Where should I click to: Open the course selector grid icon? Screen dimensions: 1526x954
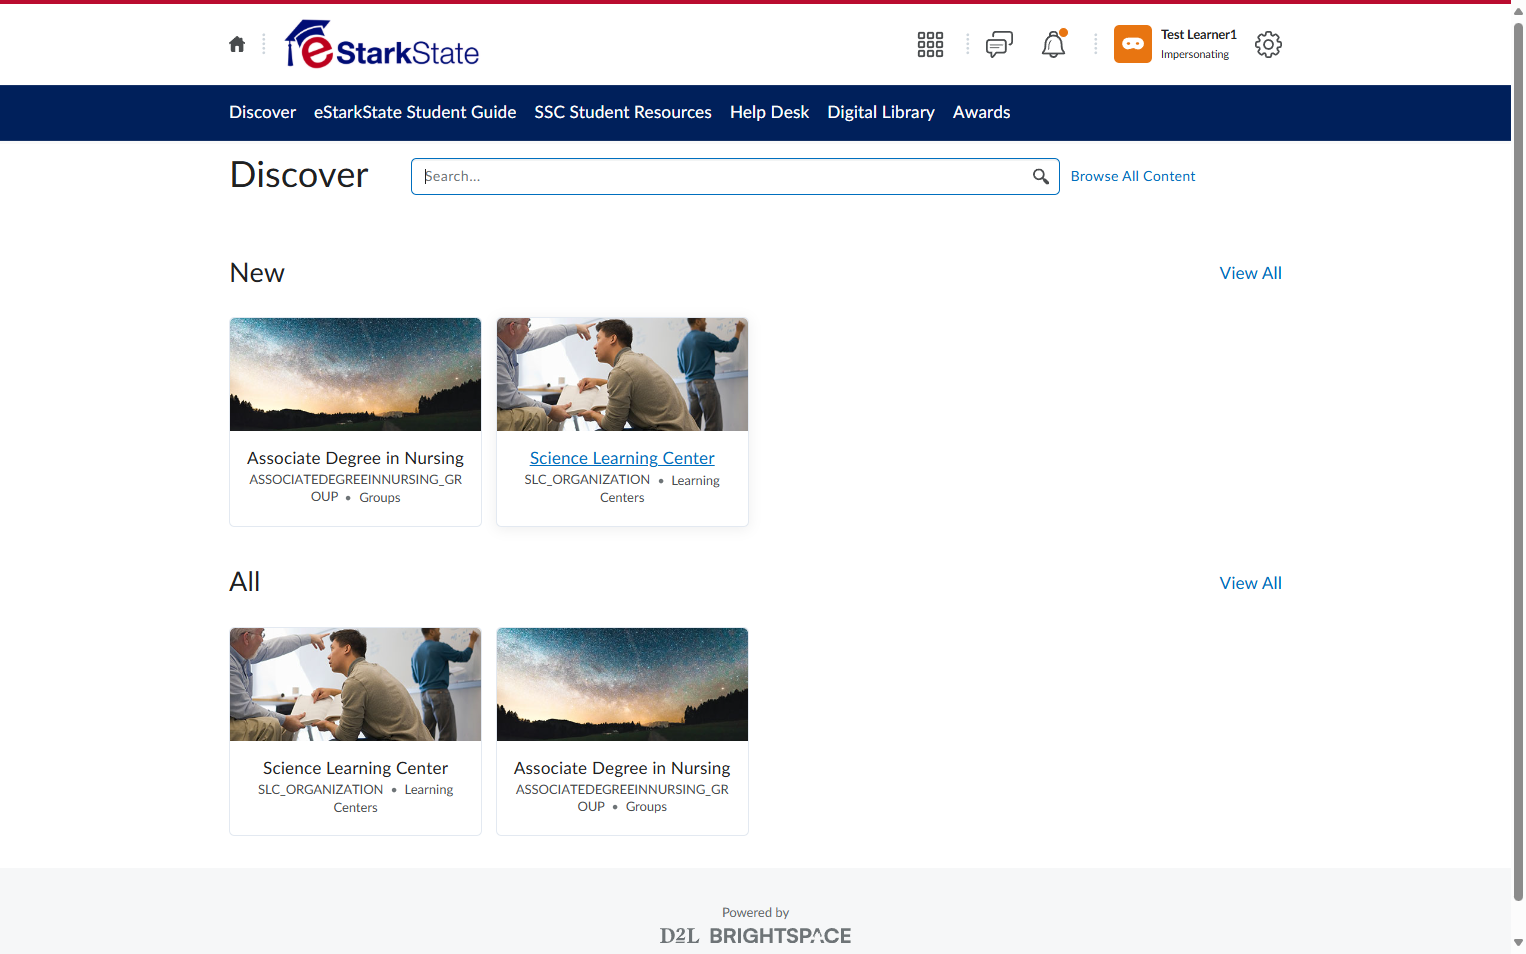click(x=930, y=44)
